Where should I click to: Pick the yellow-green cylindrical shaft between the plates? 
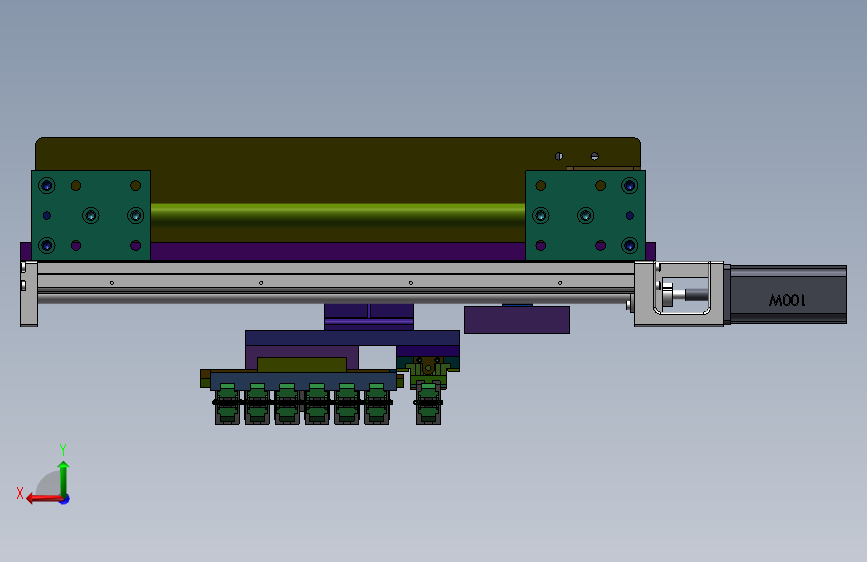click(338, 214)
